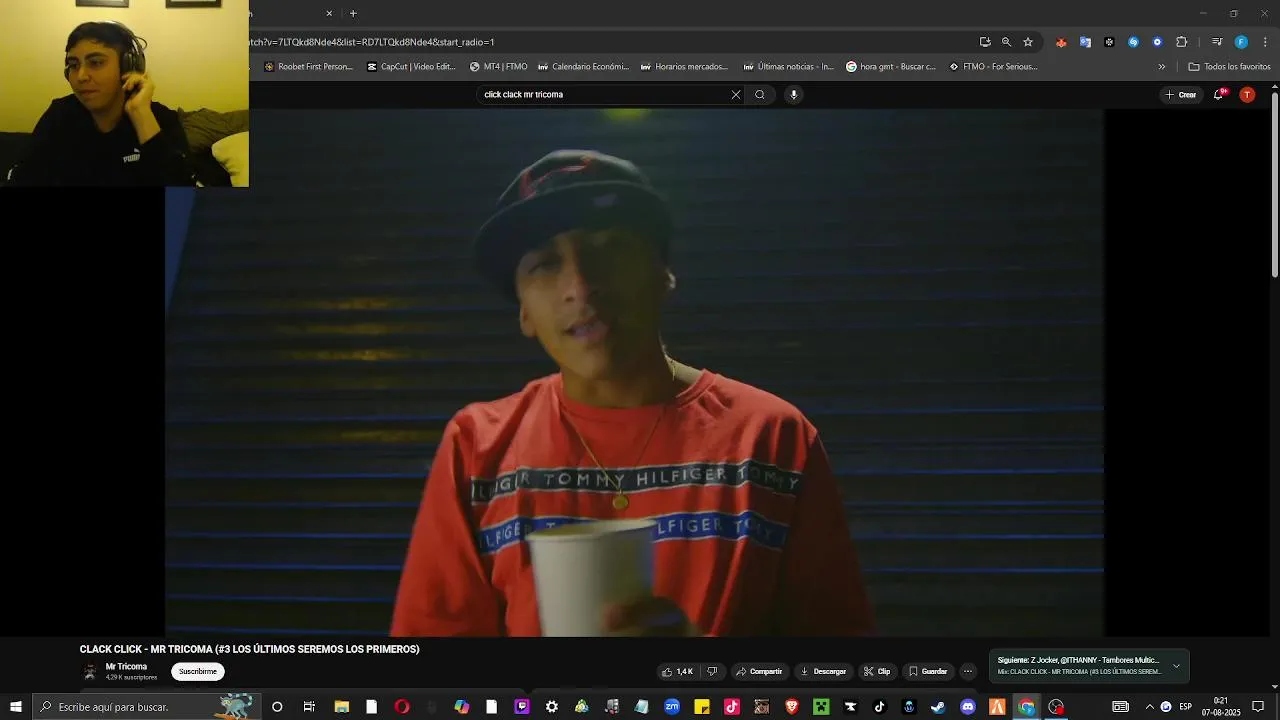Start voice search with microphone icon
Viewport: 1280px width, 720px height.
tap(794, 95)
